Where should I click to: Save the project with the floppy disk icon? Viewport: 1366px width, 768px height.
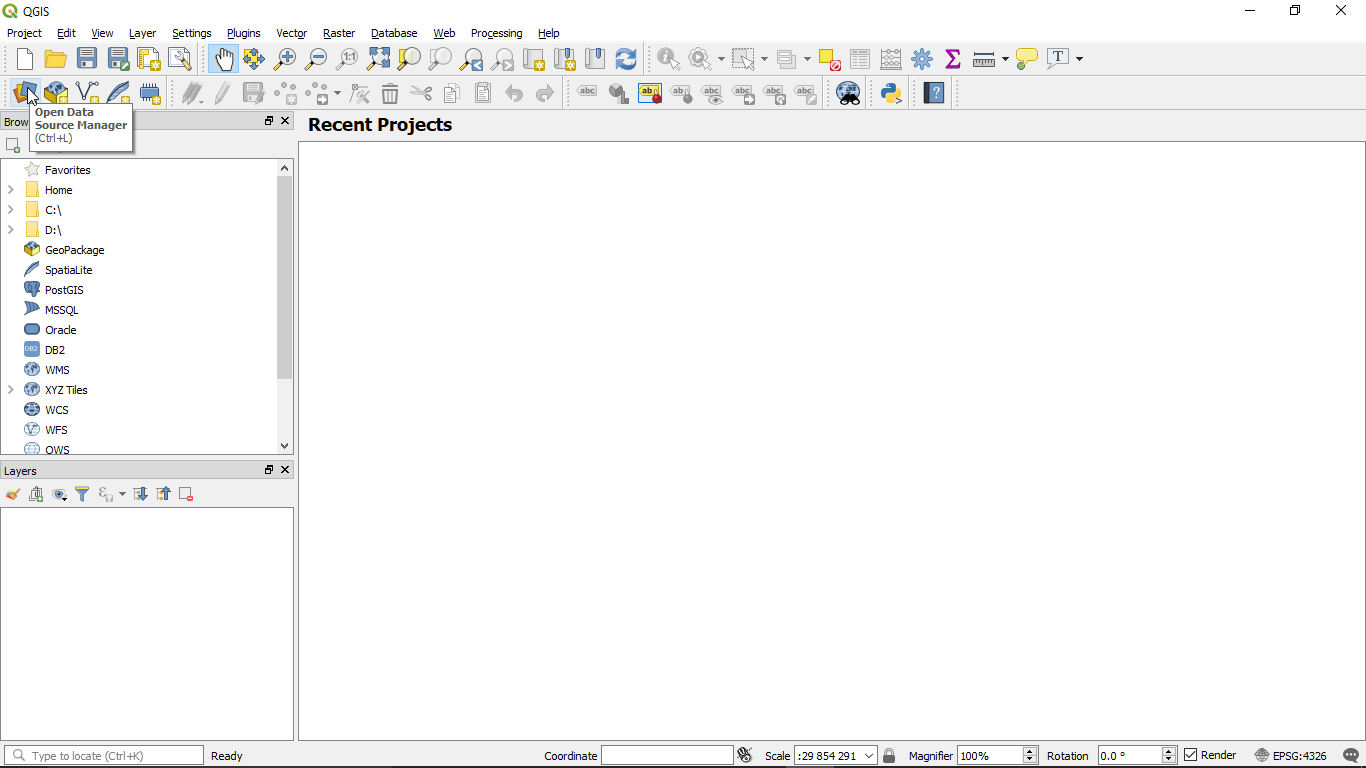pos(87,59)
